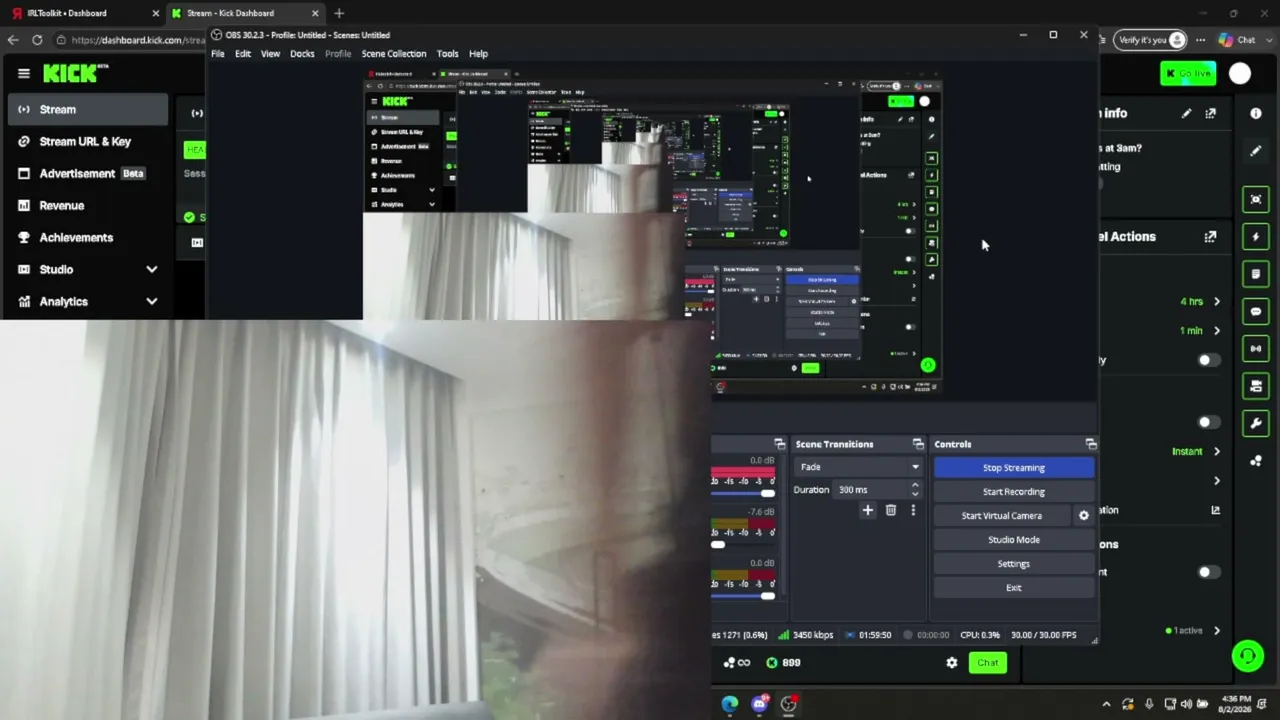1280x720 pixels.
Task: Click the green Chat button
Action: (x=987, y=662)
